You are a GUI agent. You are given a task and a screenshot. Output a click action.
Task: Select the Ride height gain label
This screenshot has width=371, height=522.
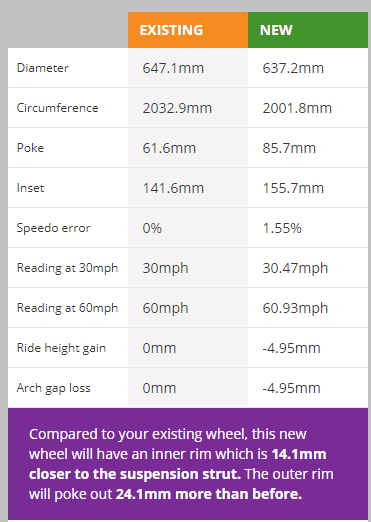[x=61, y=348]
